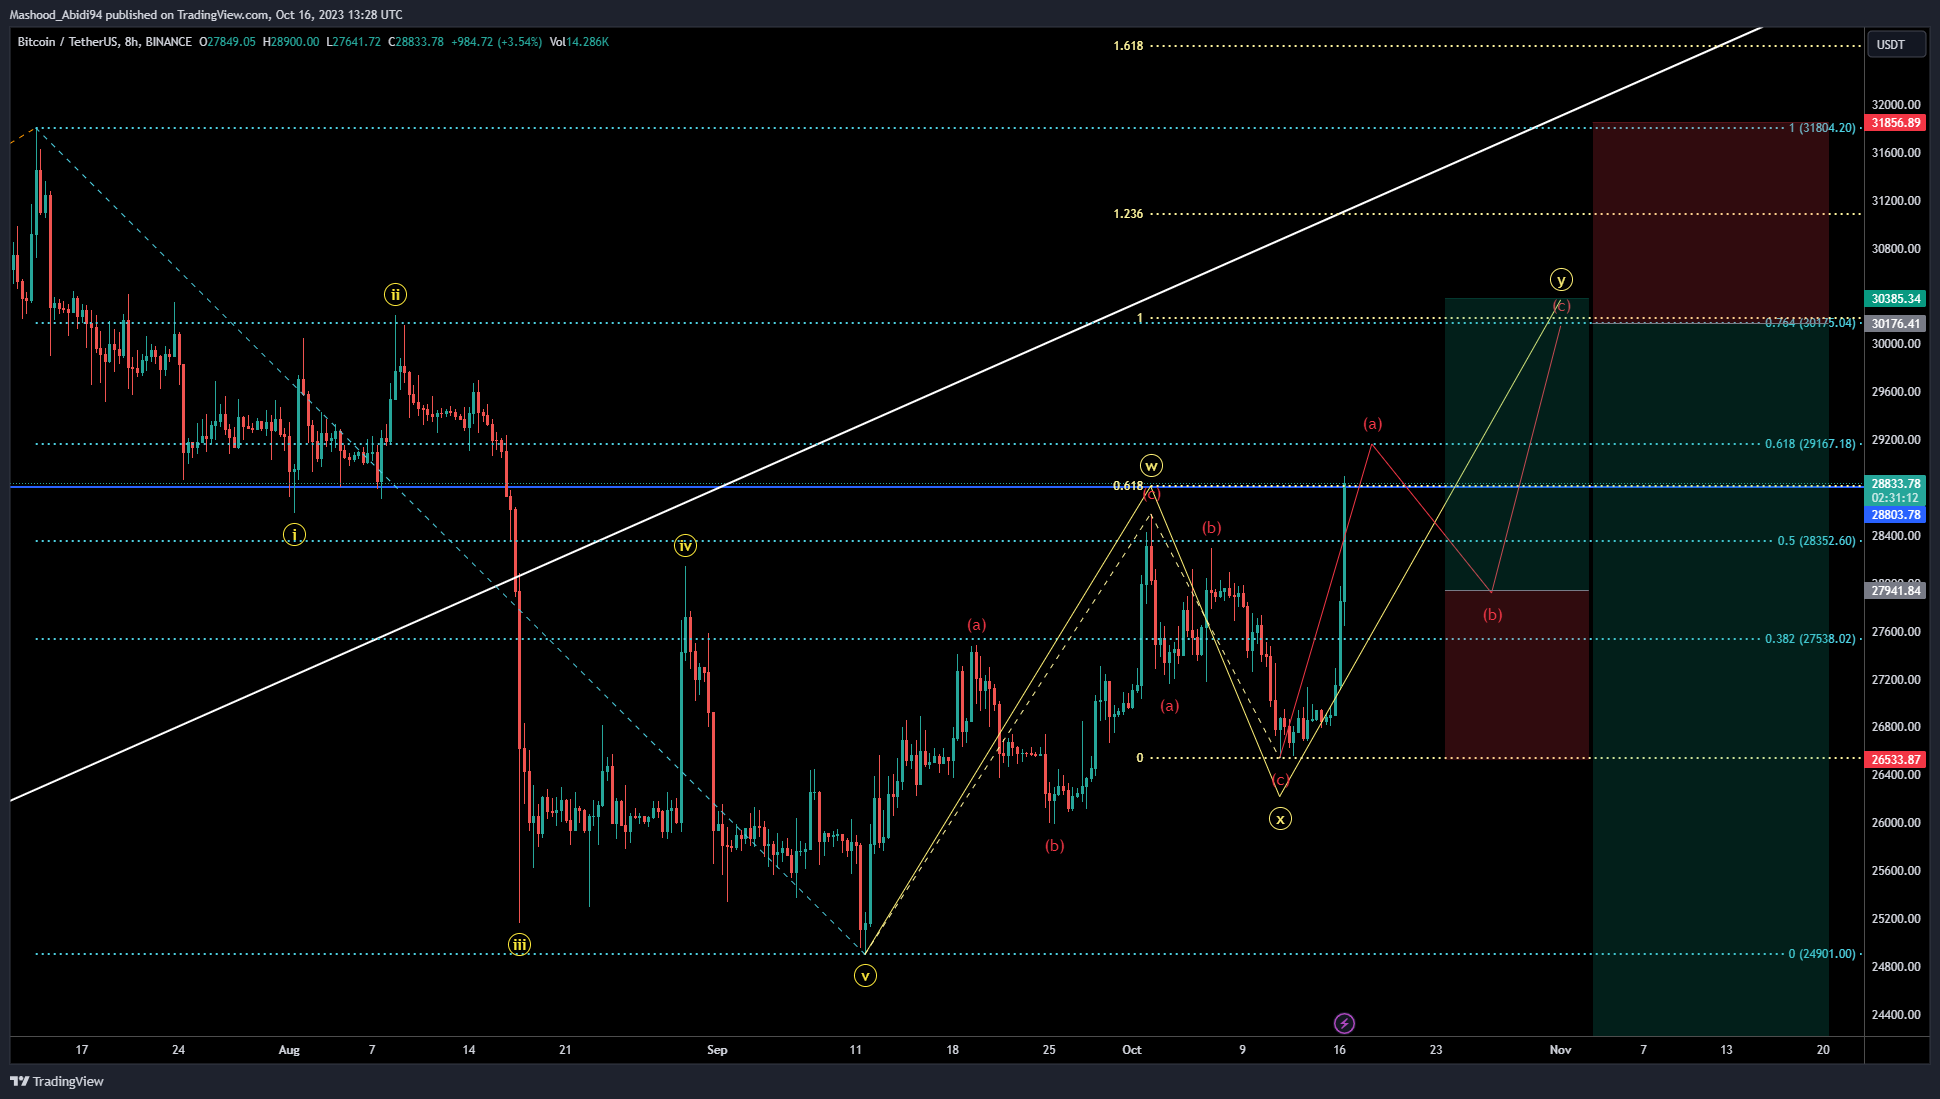
Task: Click the Sep date on time axis
Action: (717, 1050)
